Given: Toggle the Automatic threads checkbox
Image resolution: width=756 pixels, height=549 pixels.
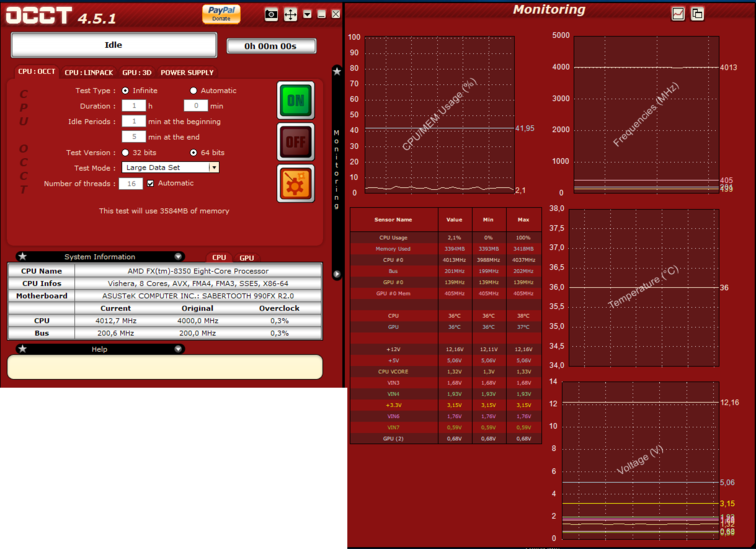Looking at the screenshot, I should (x=150, y=183).
